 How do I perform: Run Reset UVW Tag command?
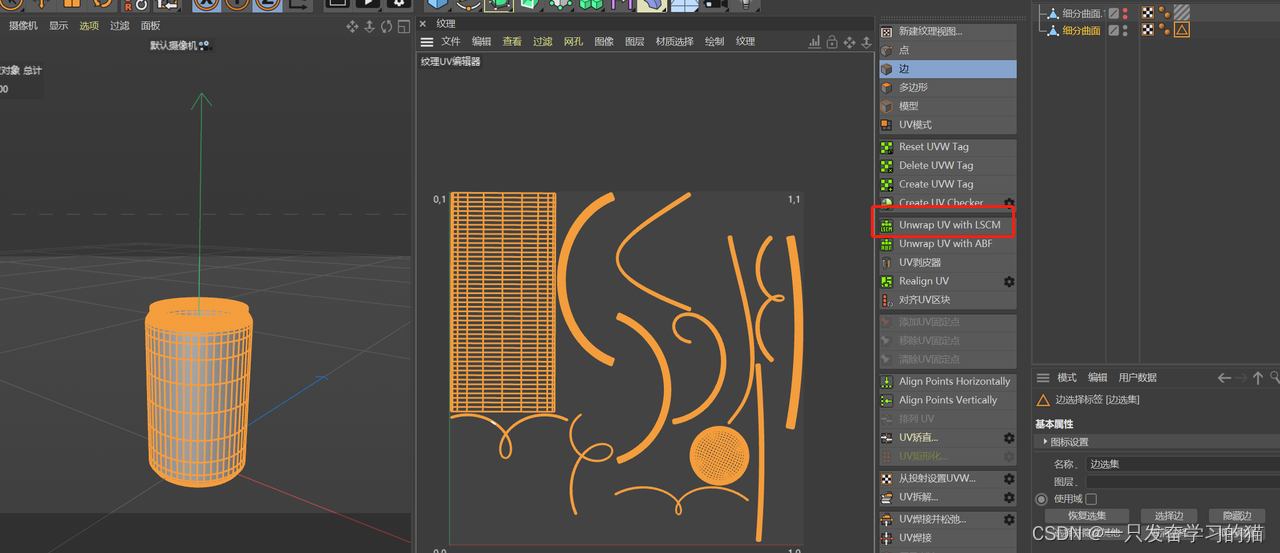pos(947,147)
